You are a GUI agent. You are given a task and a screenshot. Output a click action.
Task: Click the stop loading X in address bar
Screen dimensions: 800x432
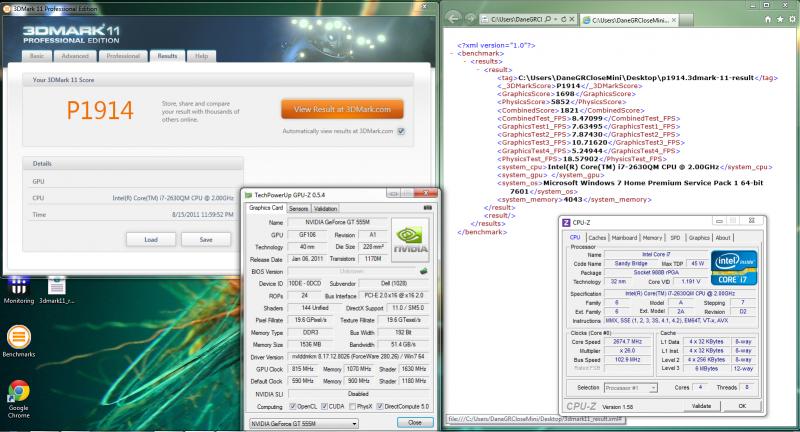click(572, 19)
